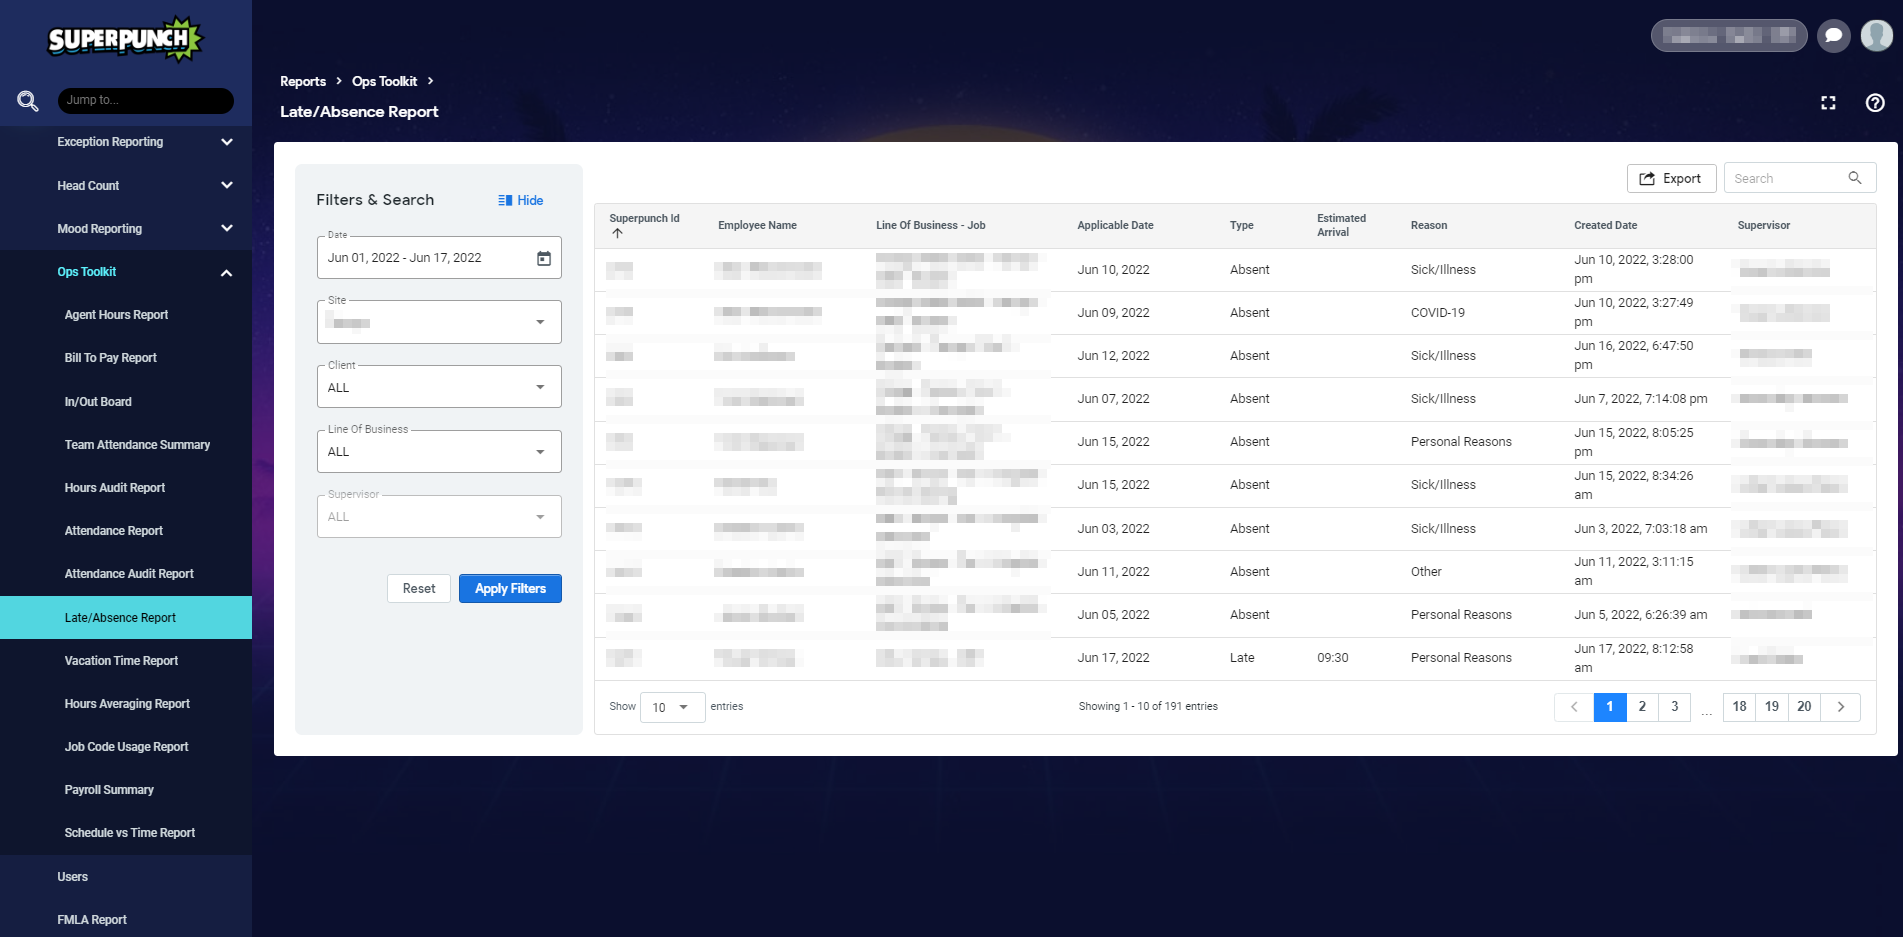
Task: Sort by Type column header
Action: [x=1241, y=226]
